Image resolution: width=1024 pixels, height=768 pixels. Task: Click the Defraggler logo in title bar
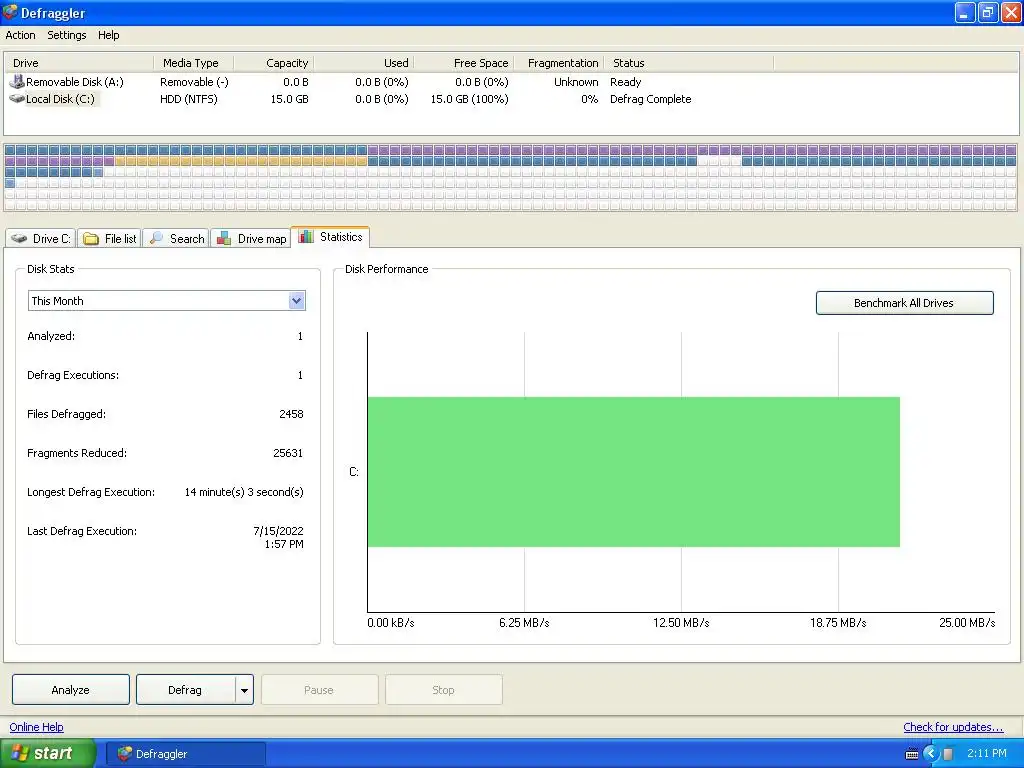(x=10, y=12)
